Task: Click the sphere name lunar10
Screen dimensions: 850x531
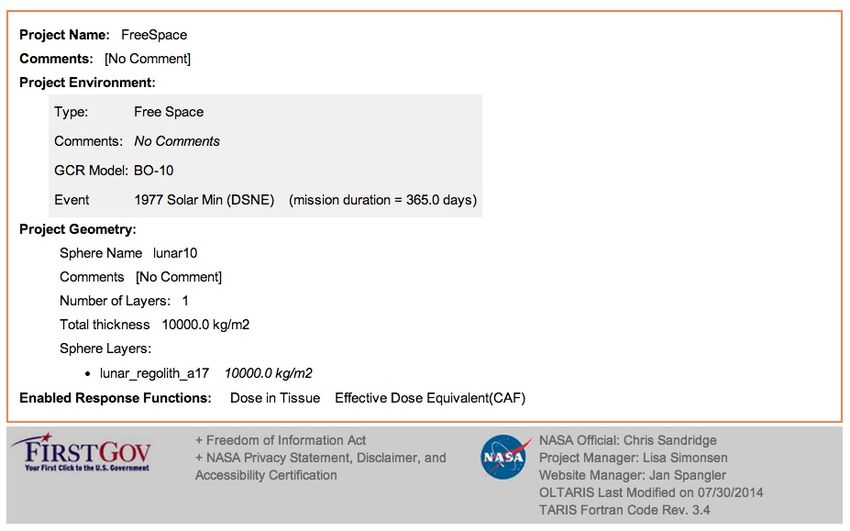Action: [175, 253]
